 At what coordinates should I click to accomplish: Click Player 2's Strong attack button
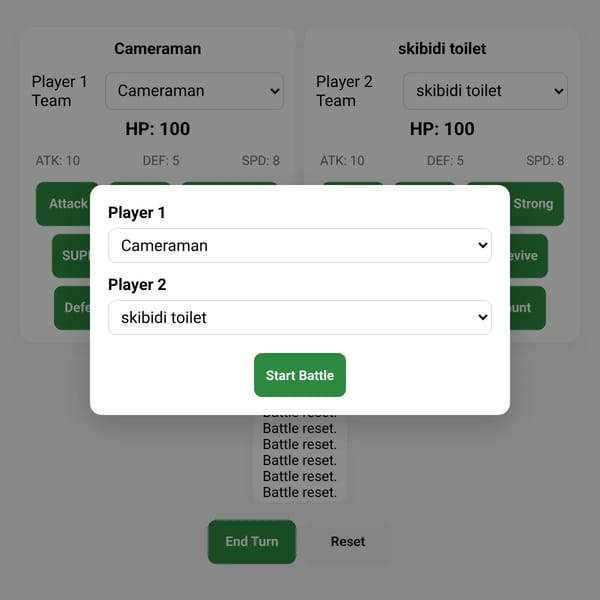click(x=536, y=204)
